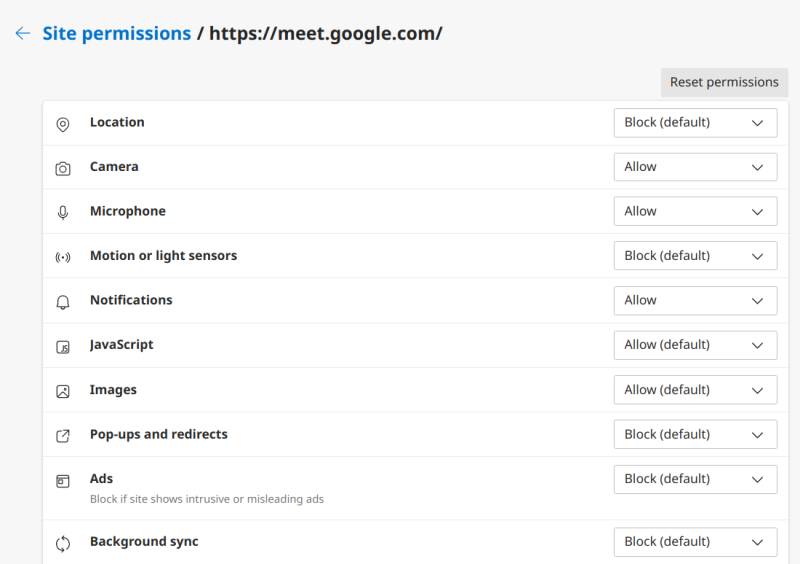Click the Images label
This screenshot has width=800, height=564.
coord(113,390)
